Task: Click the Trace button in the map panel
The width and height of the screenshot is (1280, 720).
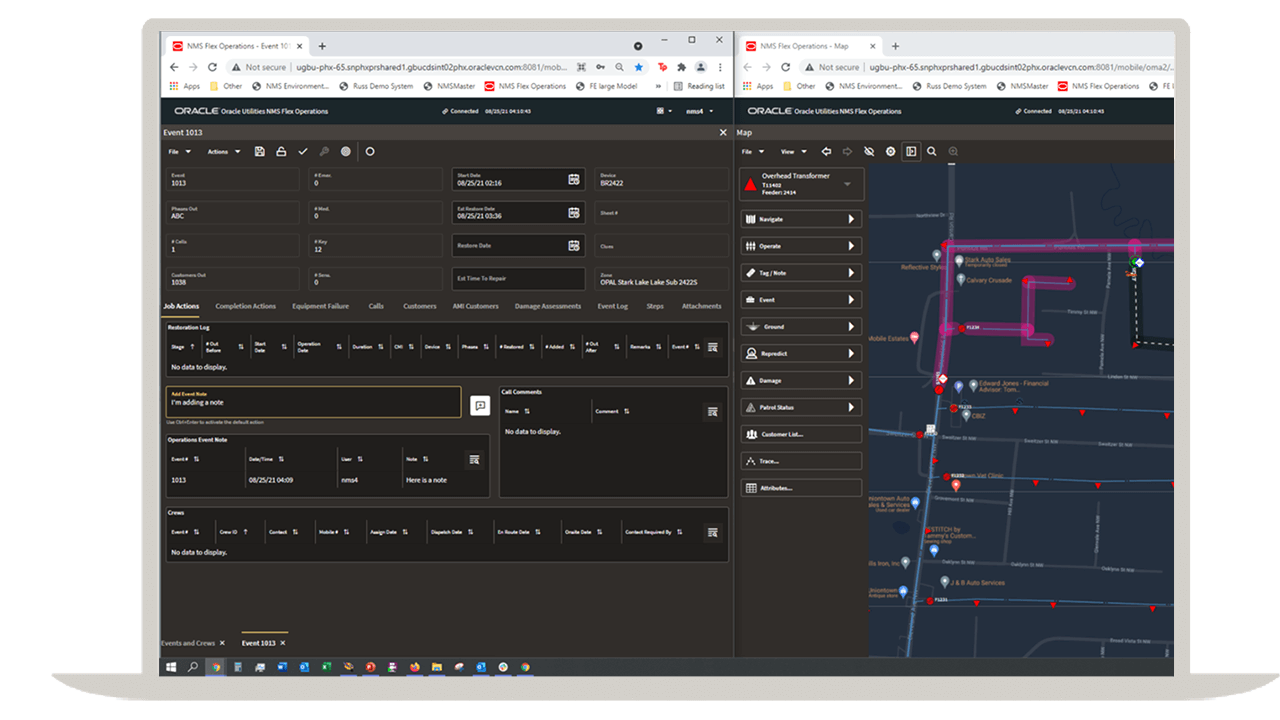Action: coord(801,462)
